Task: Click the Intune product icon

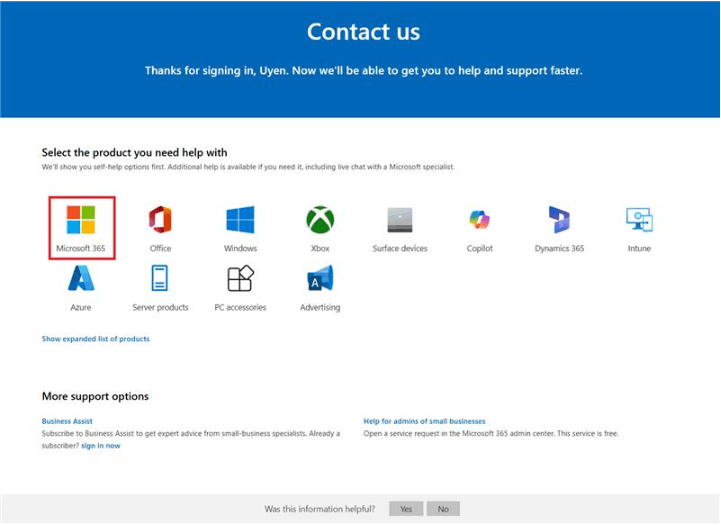Action: click(639, 219)
